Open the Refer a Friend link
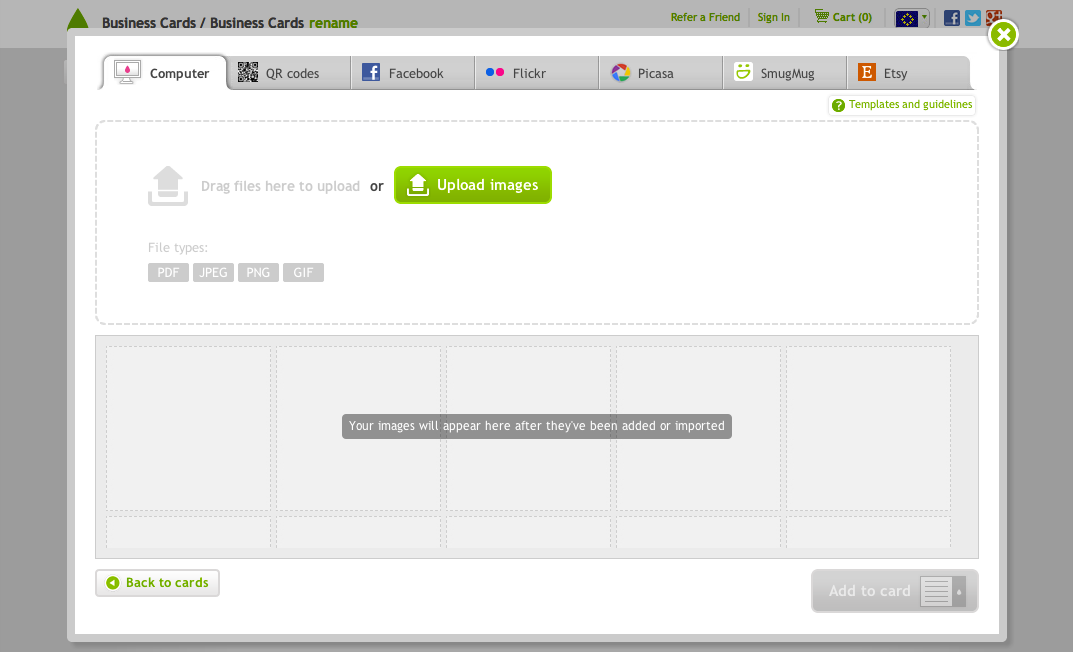 click(x=705, y=17)
